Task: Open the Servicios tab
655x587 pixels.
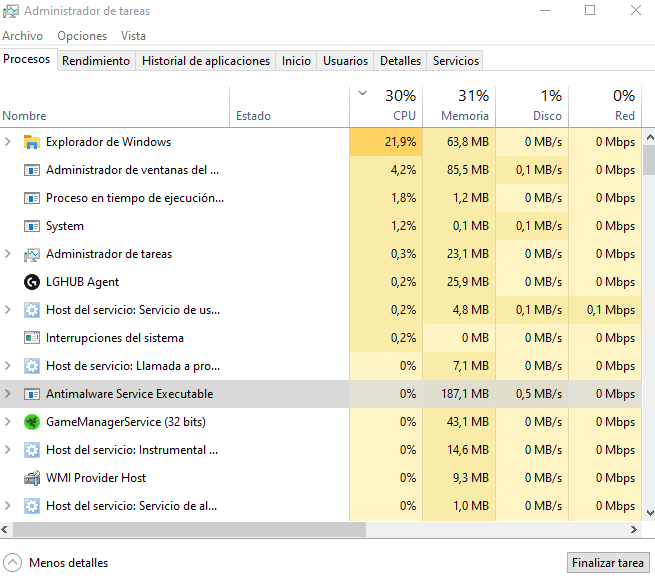Action: (455, 61)
